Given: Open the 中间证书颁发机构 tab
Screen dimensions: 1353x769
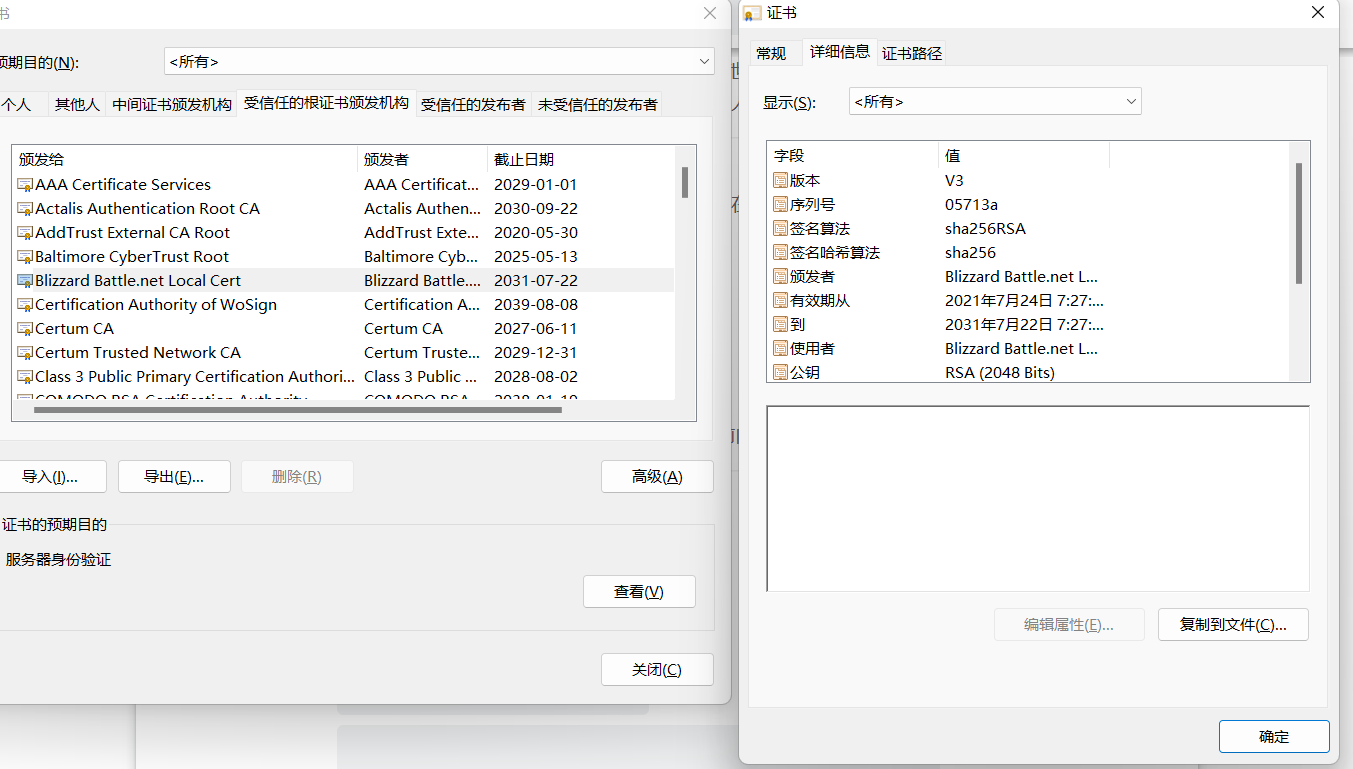Looking at the screenshot, I should pyautogui.click(x=172, y=104).
